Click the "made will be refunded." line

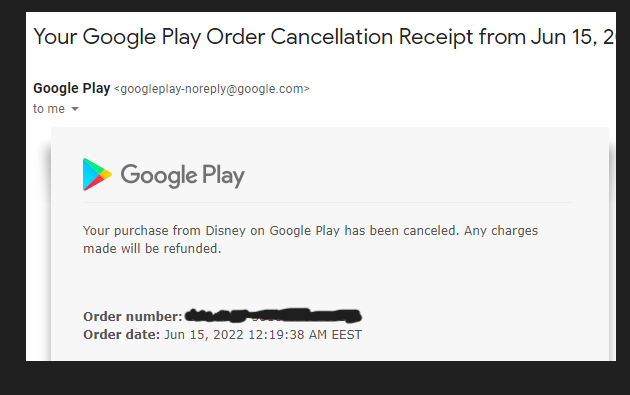point(152,249)
